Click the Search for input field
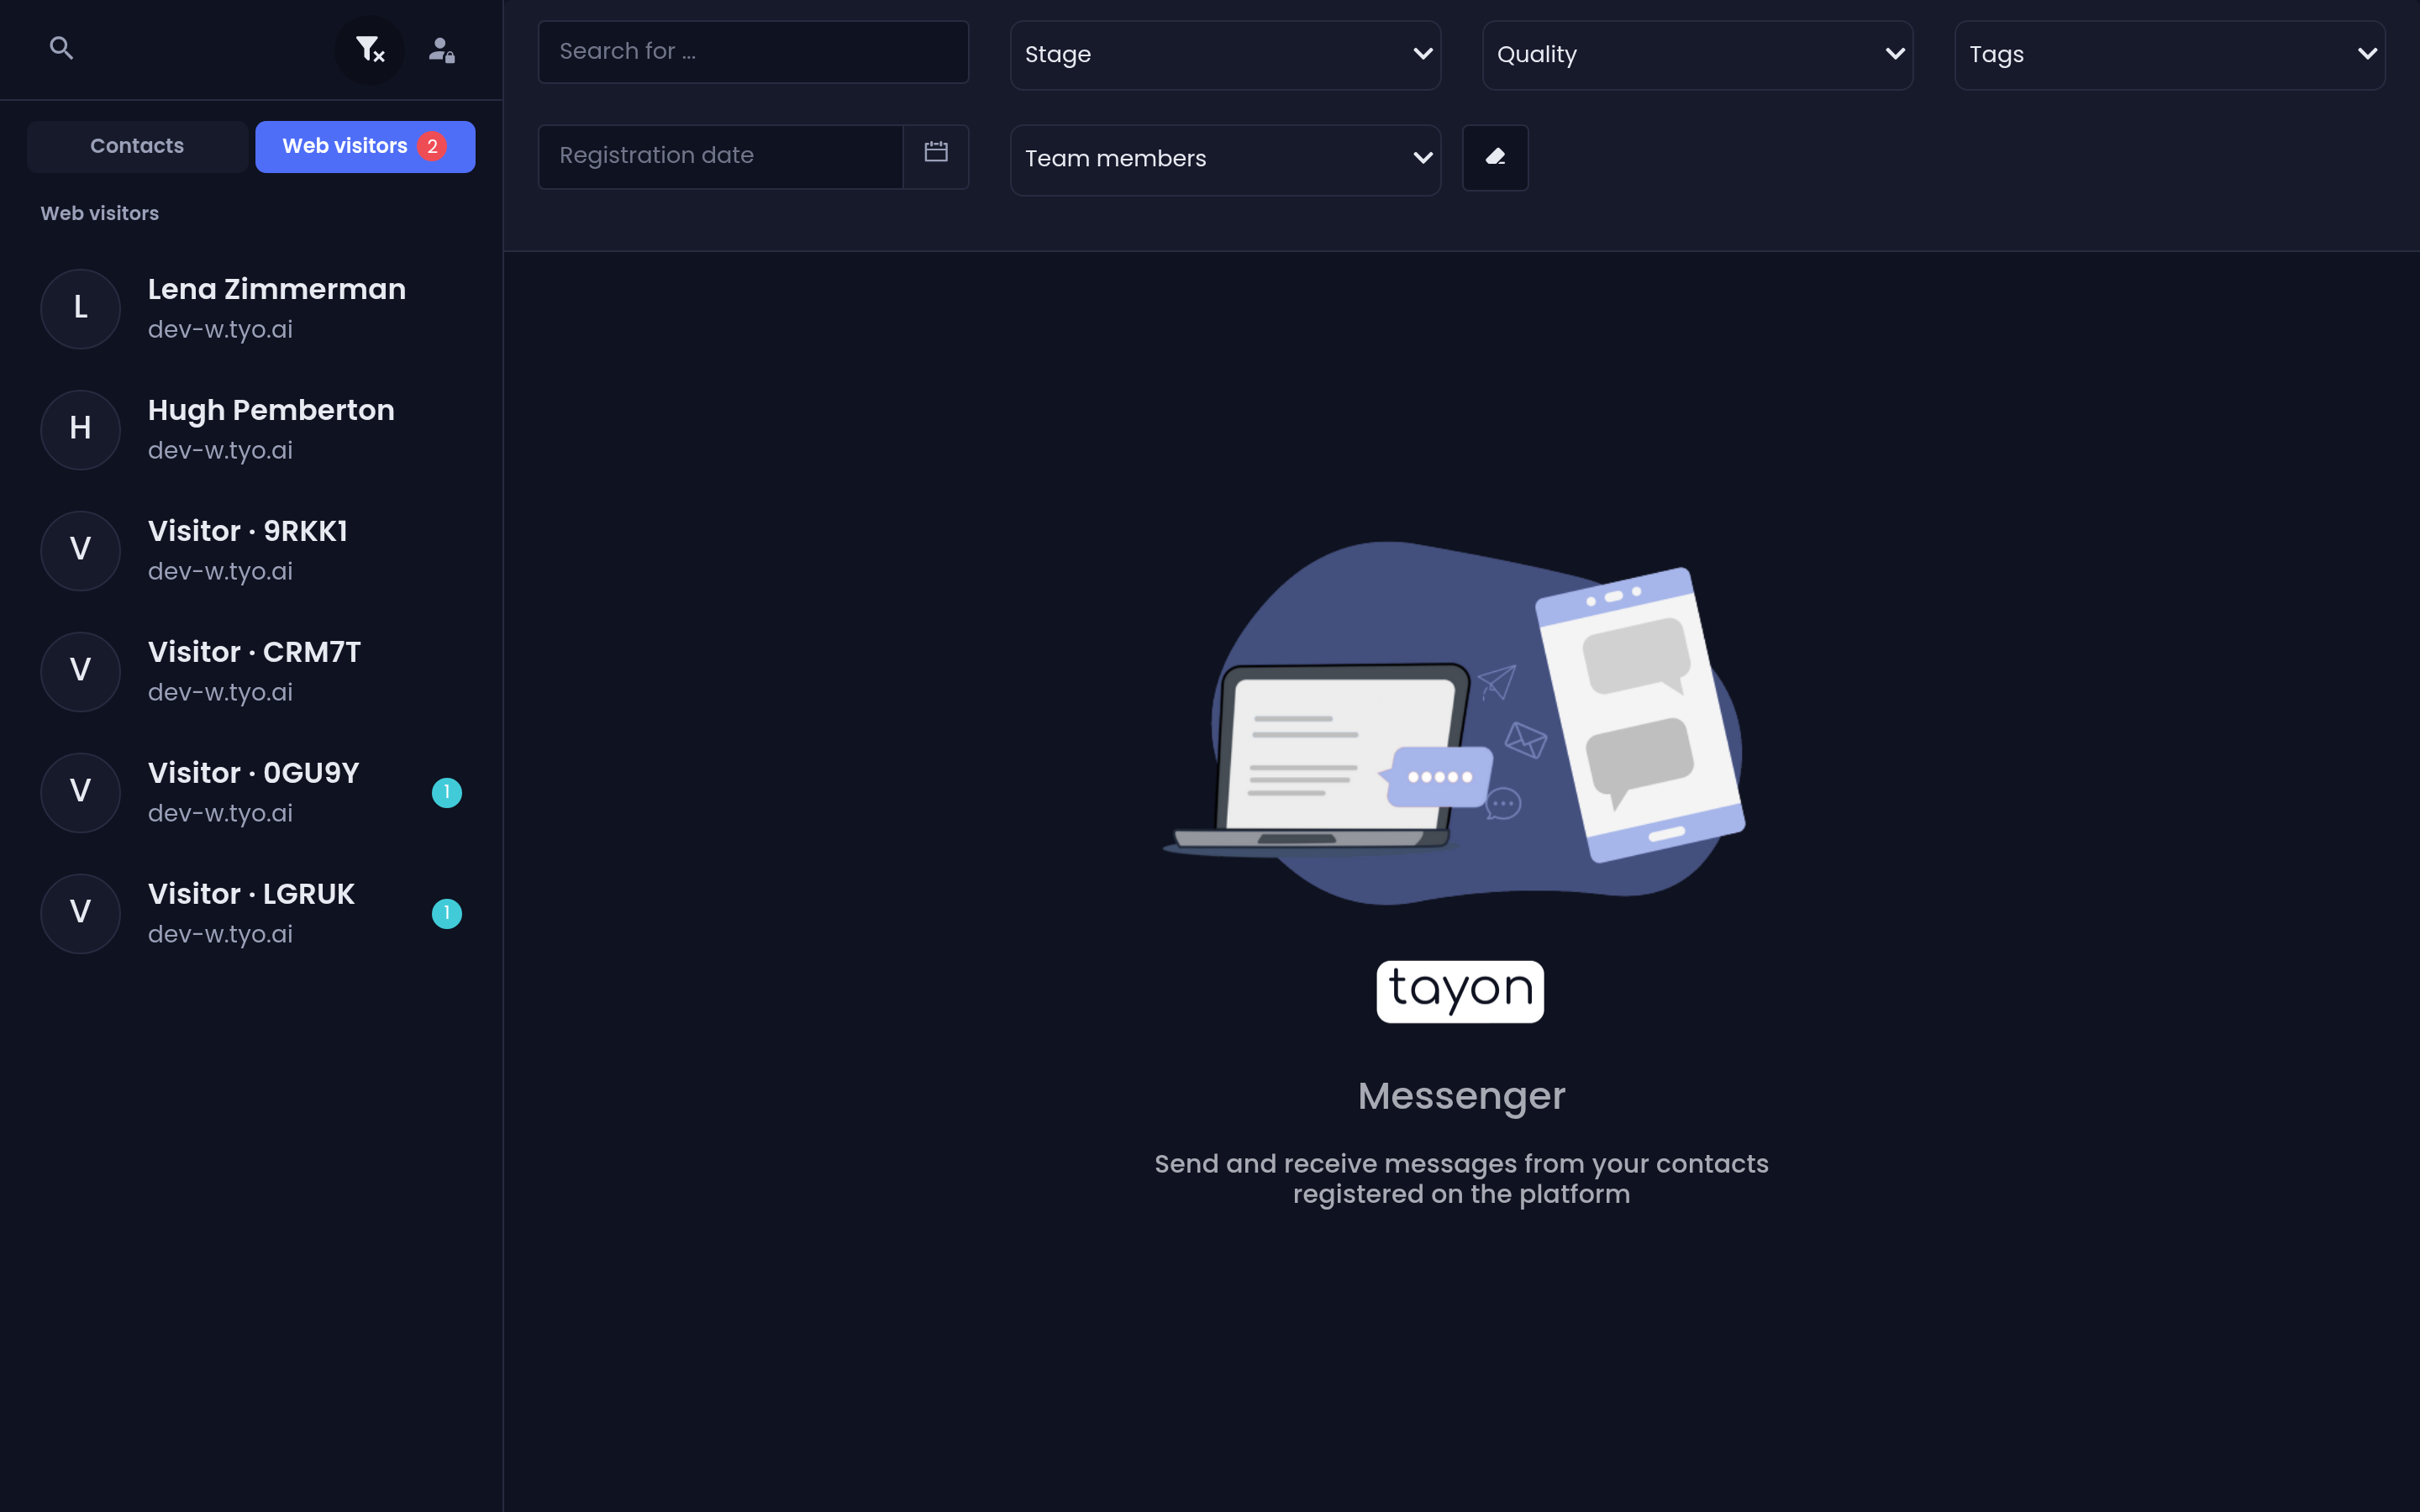 click(753, 52)
